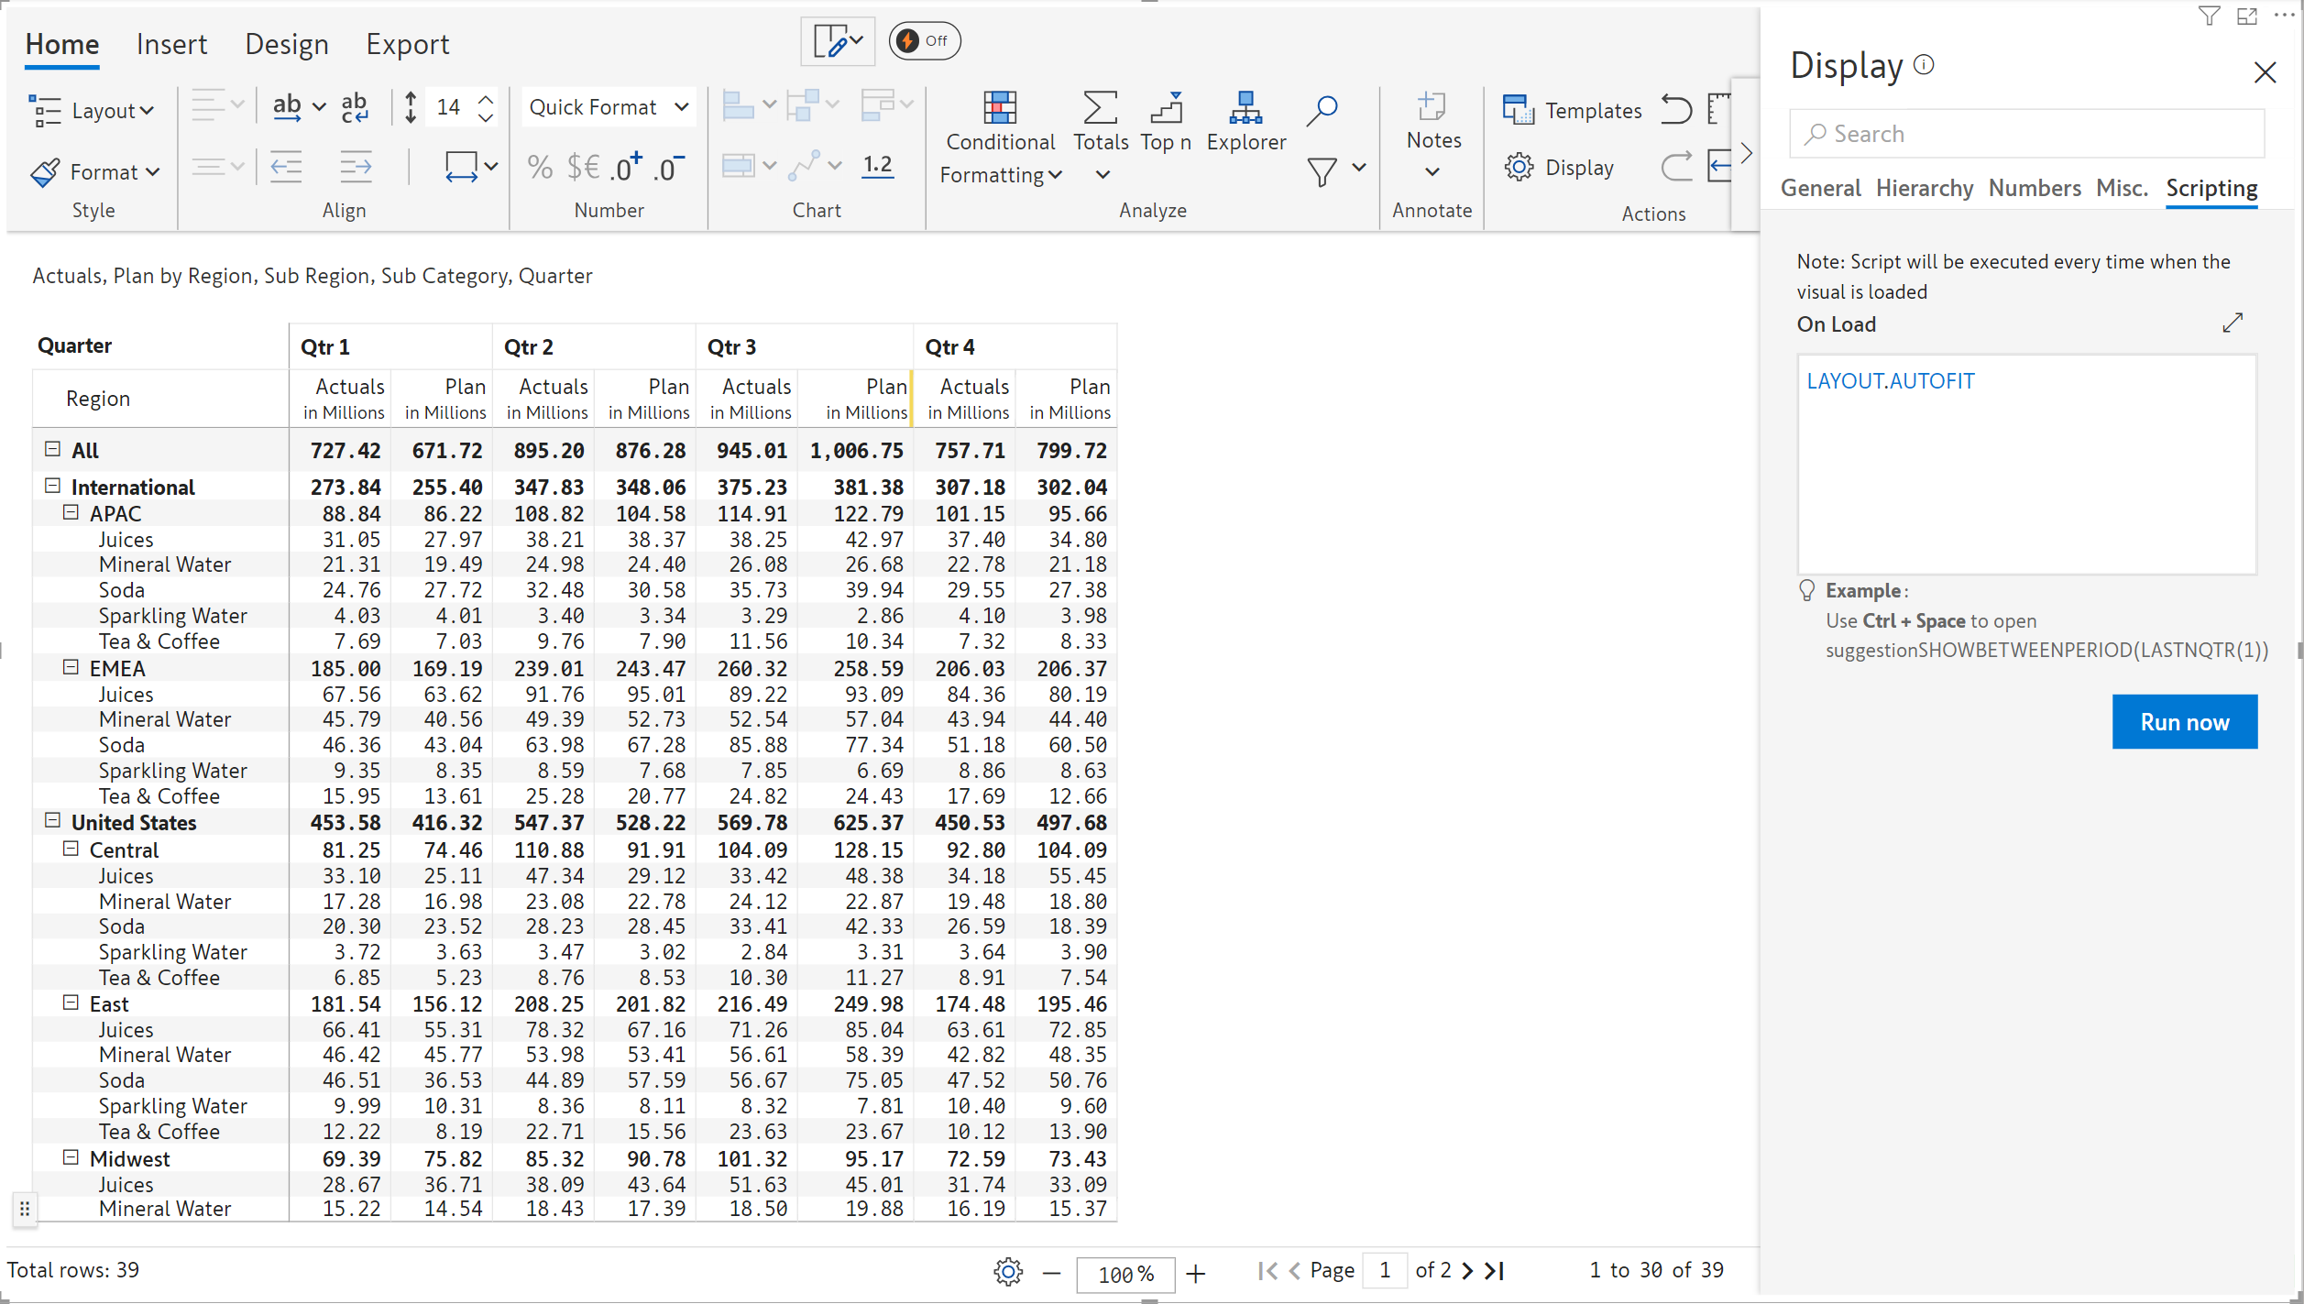Click the search magnifier in ribbon
The height and width of the screenshot is (1304, 2304).
1321,110
